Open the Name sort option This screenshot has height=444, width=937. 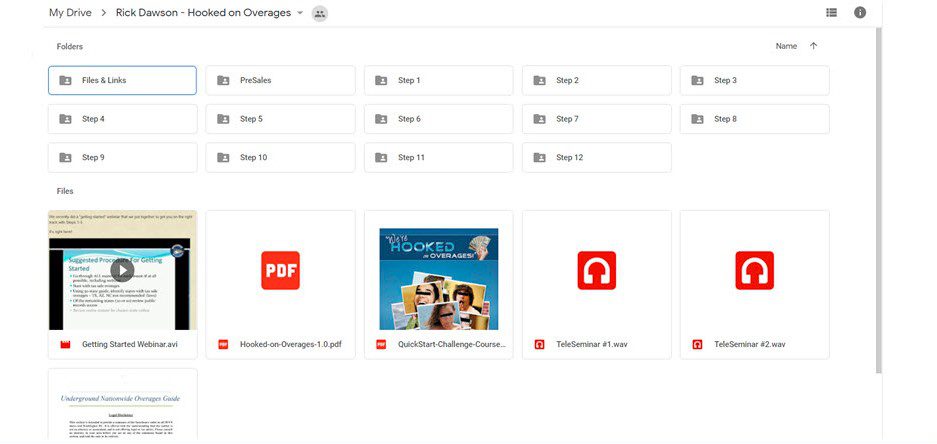[786, 46]
